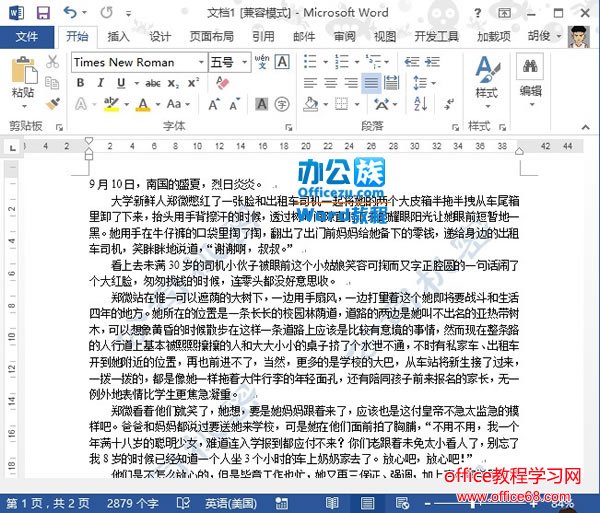Image resolution: width=600 pixels, height=513 pixels.
Task: Center align the paragraph
Action: (x=331, y=83)
